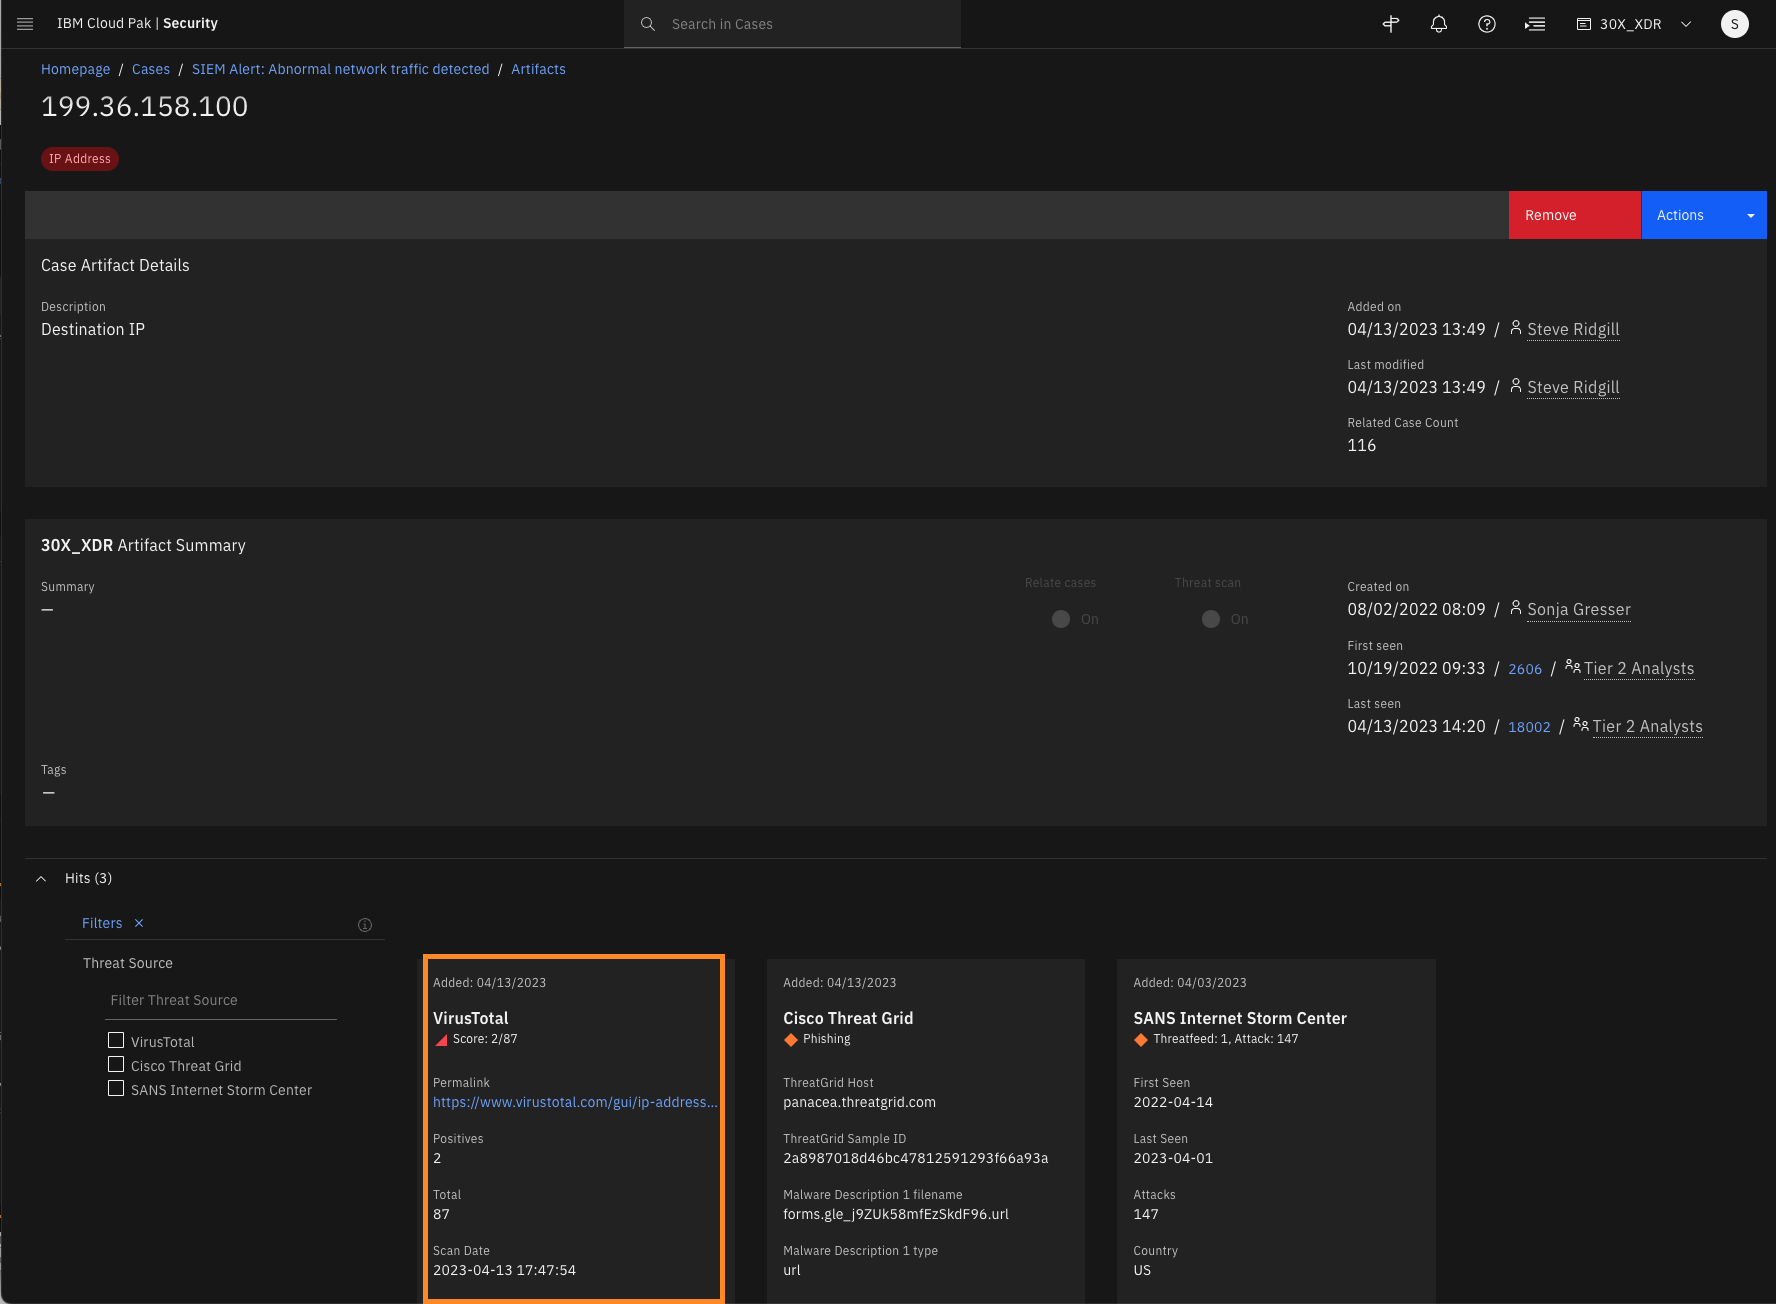Select the Cisco Threat Grid card title
This screenshot has width=1776, height=1304.
tap(848, 1018)
